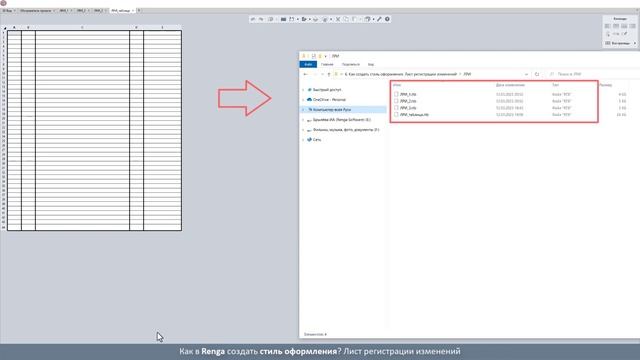Image resolution: width=640 pixels, height=360 pixels.
Task: Open the address bar history dropdown in Explorer
Action: coord(527,74)
